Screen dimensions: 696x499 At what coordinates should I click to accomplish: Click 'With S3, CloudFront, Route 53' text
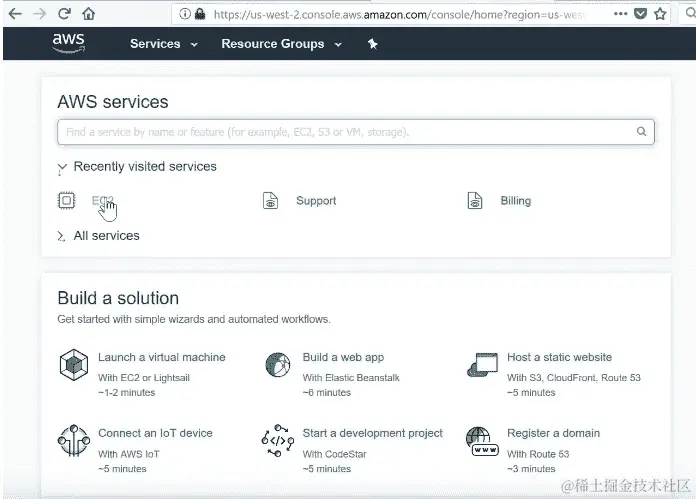[574, 378]
